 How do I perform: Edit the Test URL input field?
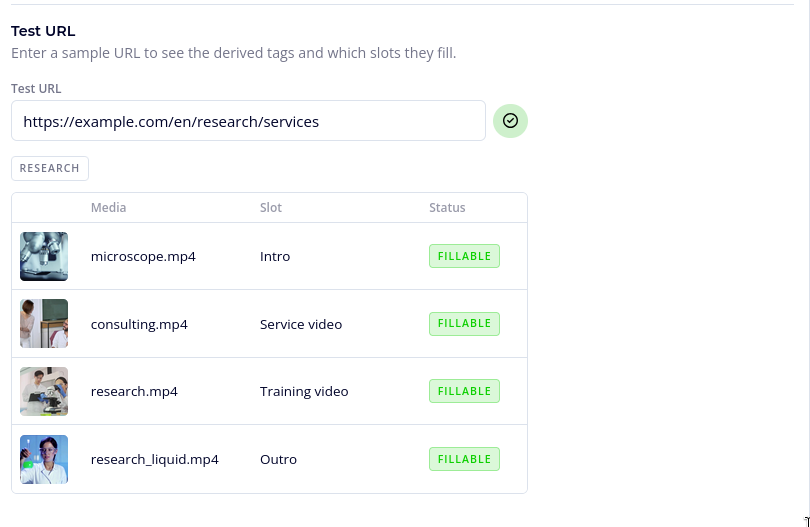[x=248, y=121]
